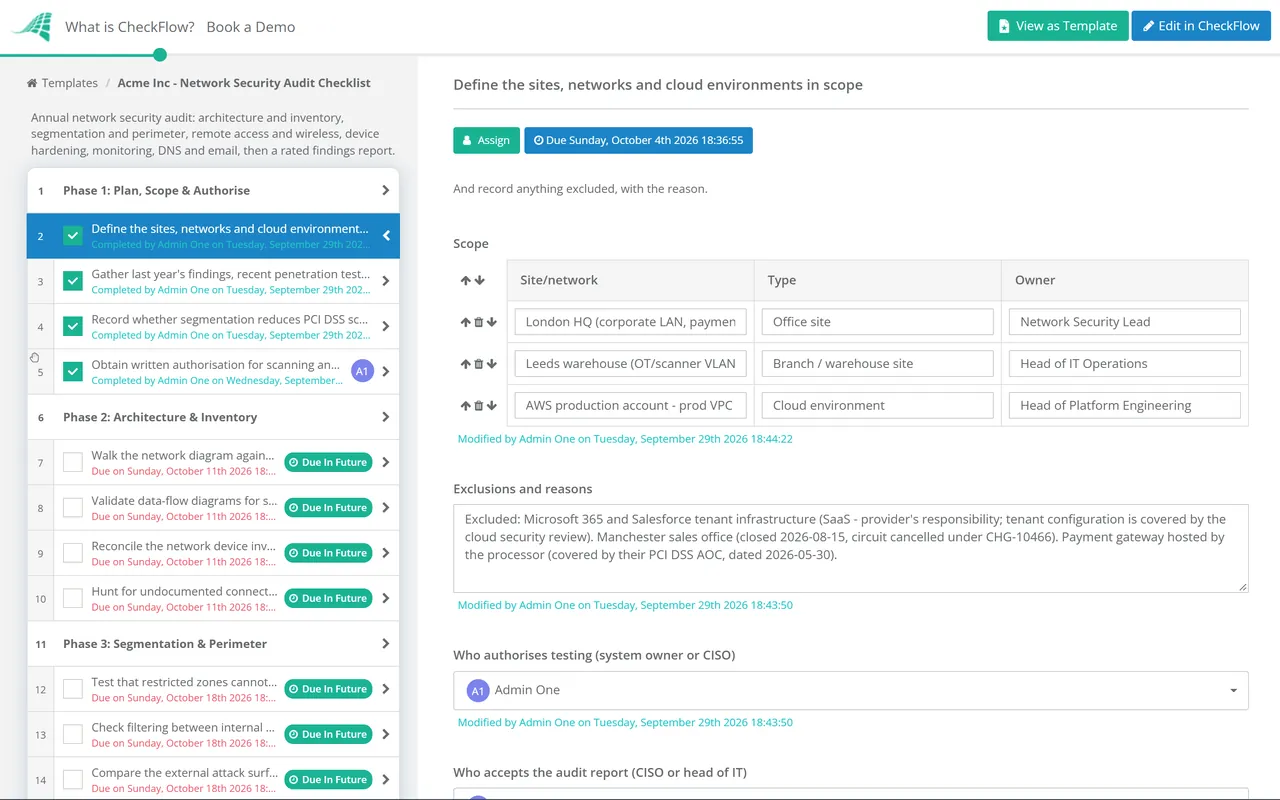Uncheck the 'Define the sites, networks' task

click(x=73, y=236)
